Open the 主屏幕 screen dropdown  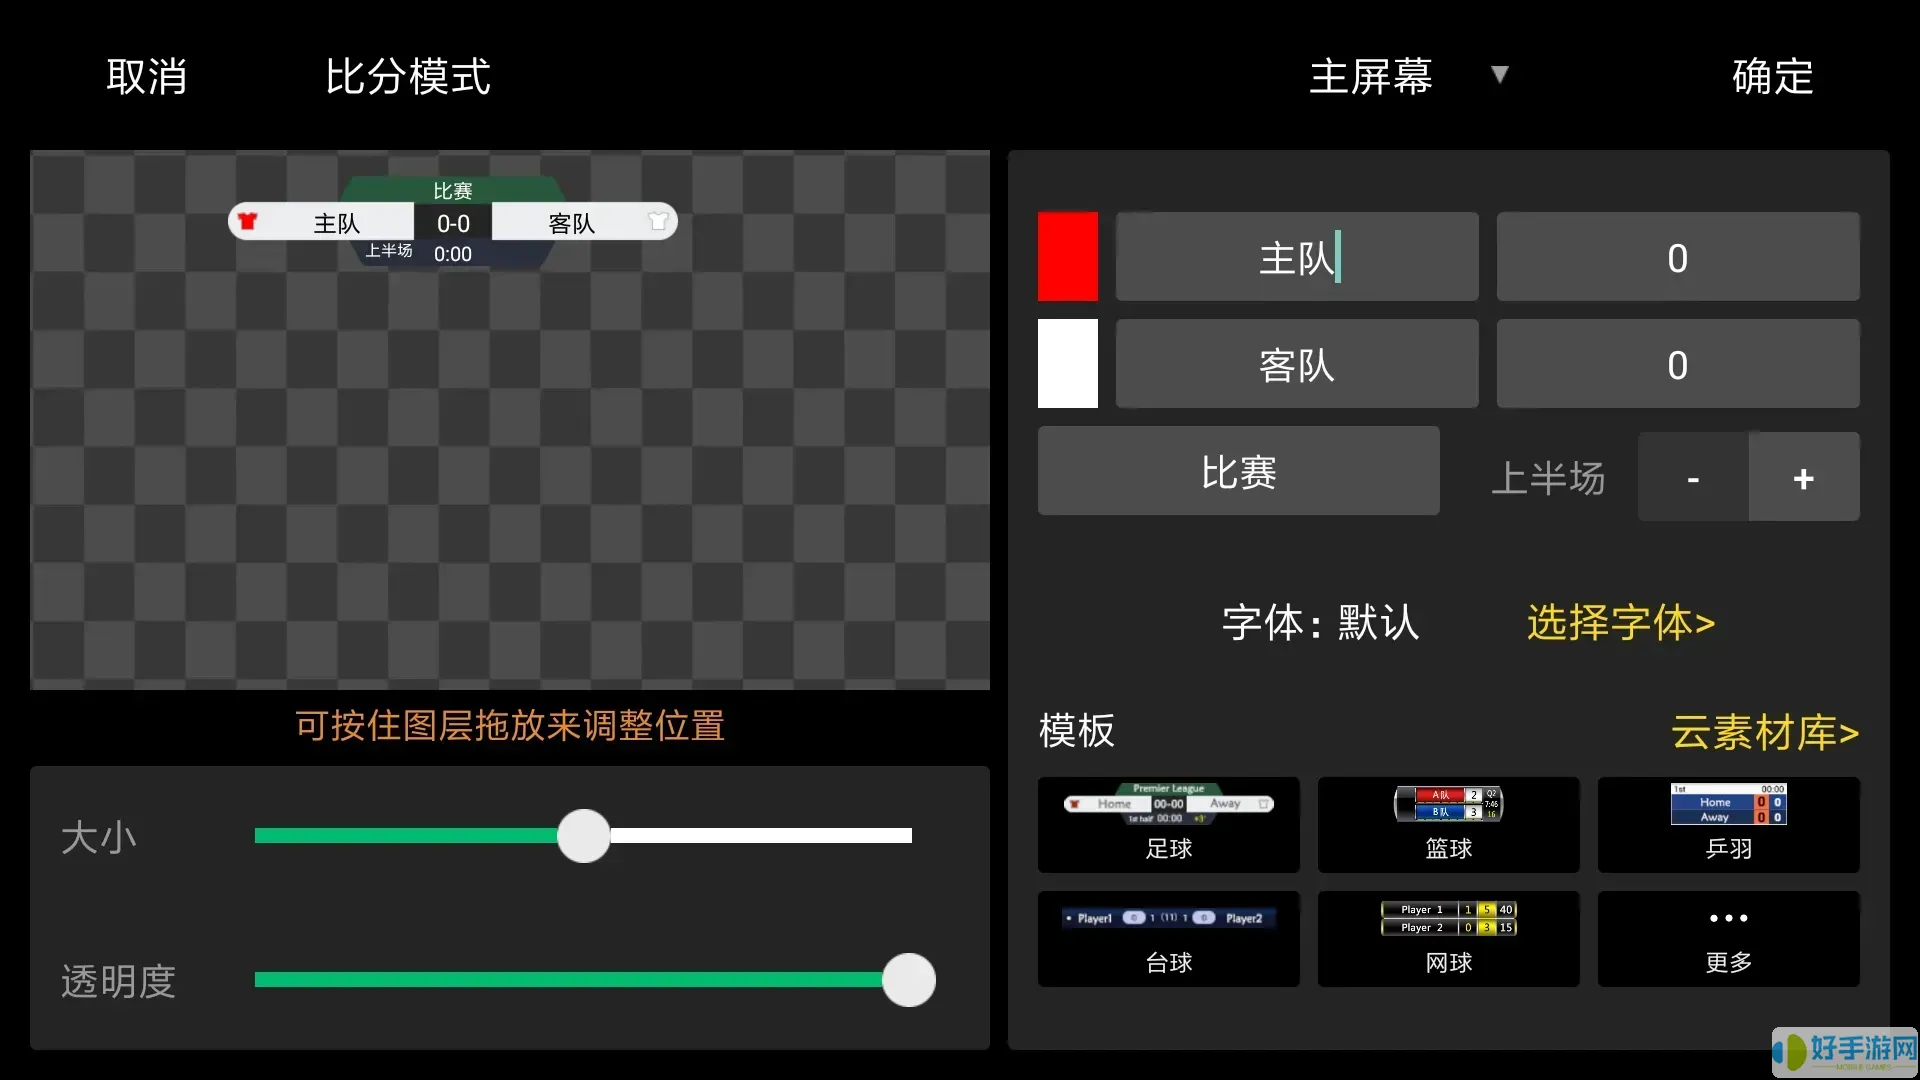[1408, 76]
